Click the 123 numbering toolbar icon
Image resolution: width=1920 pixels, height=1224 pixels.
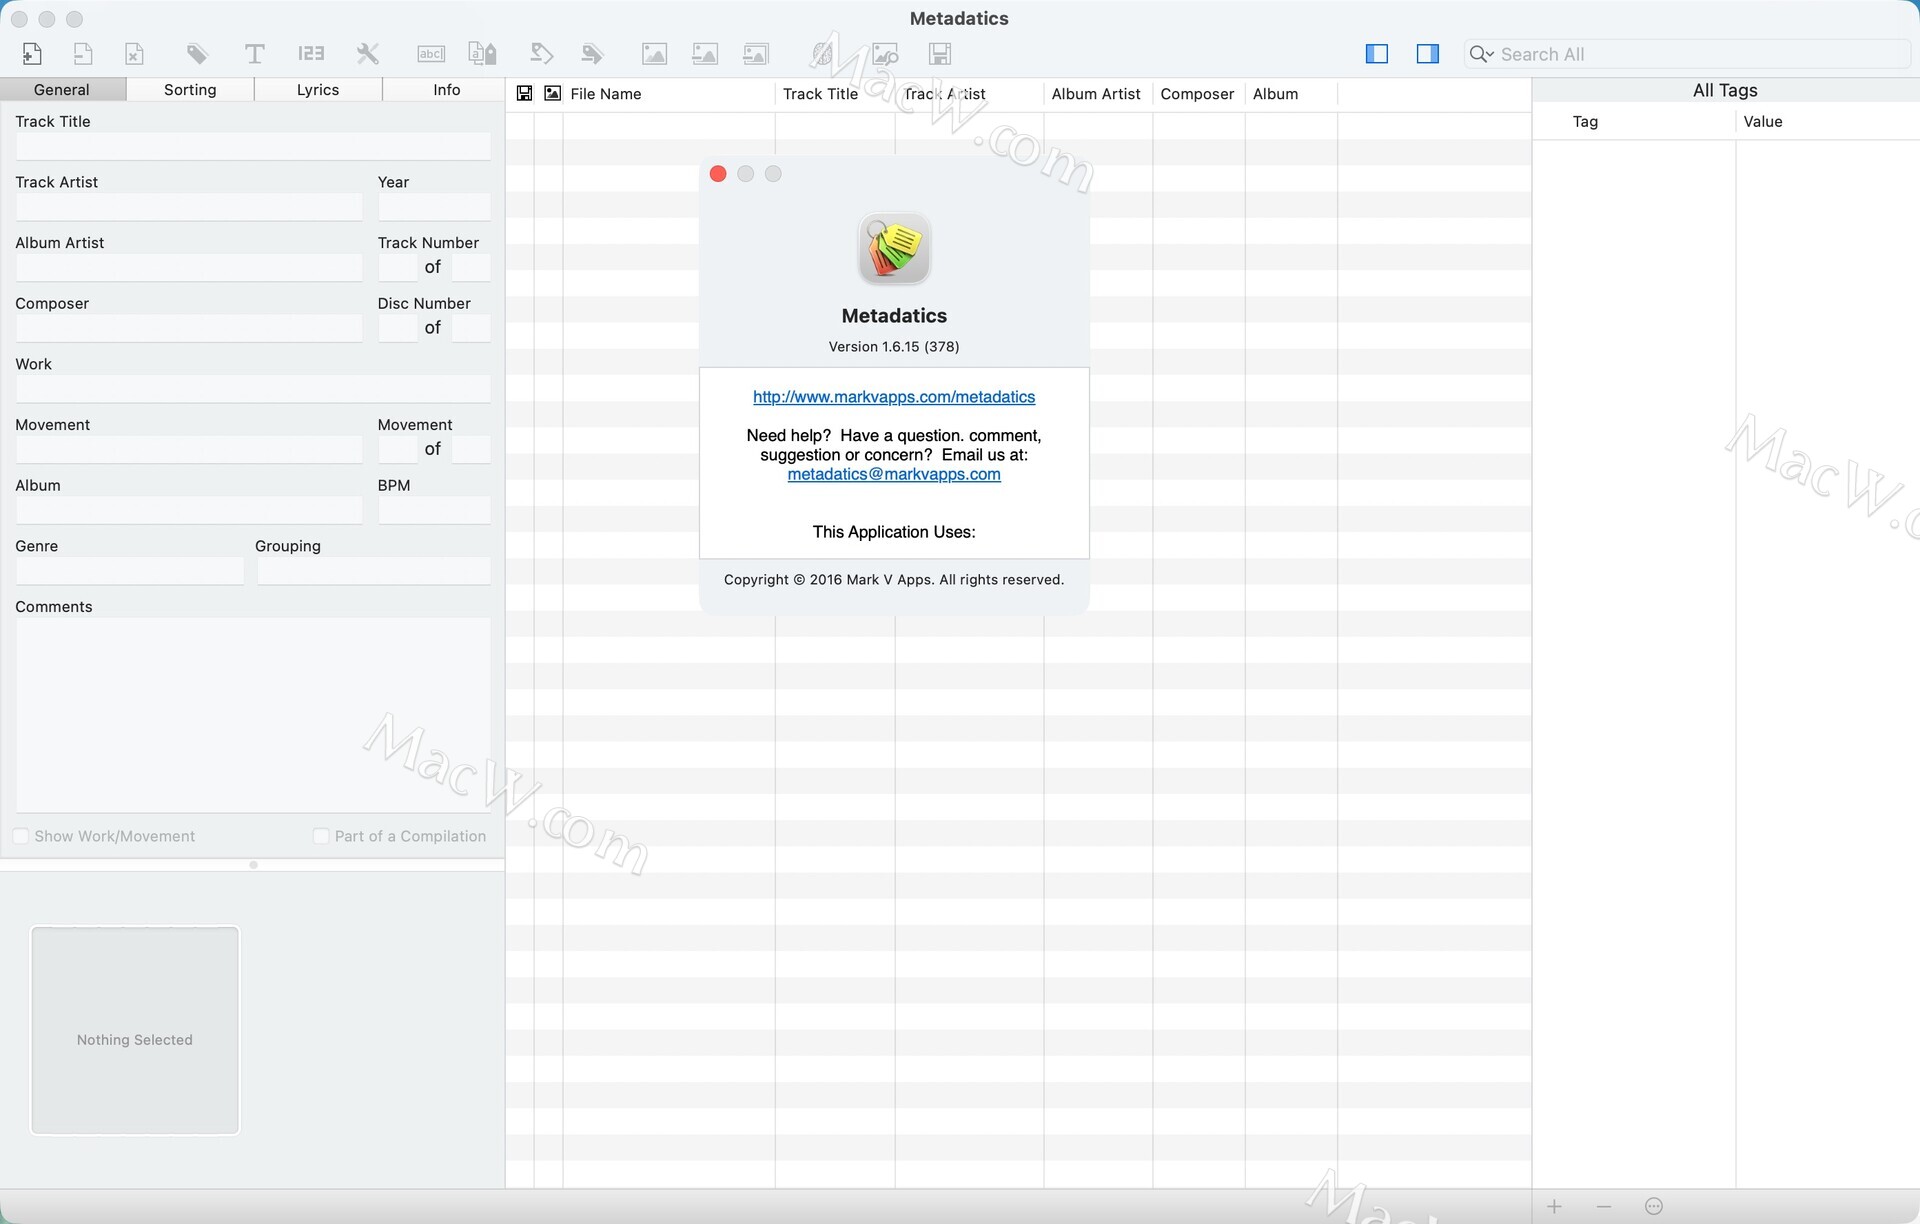(x=311, y=54)
